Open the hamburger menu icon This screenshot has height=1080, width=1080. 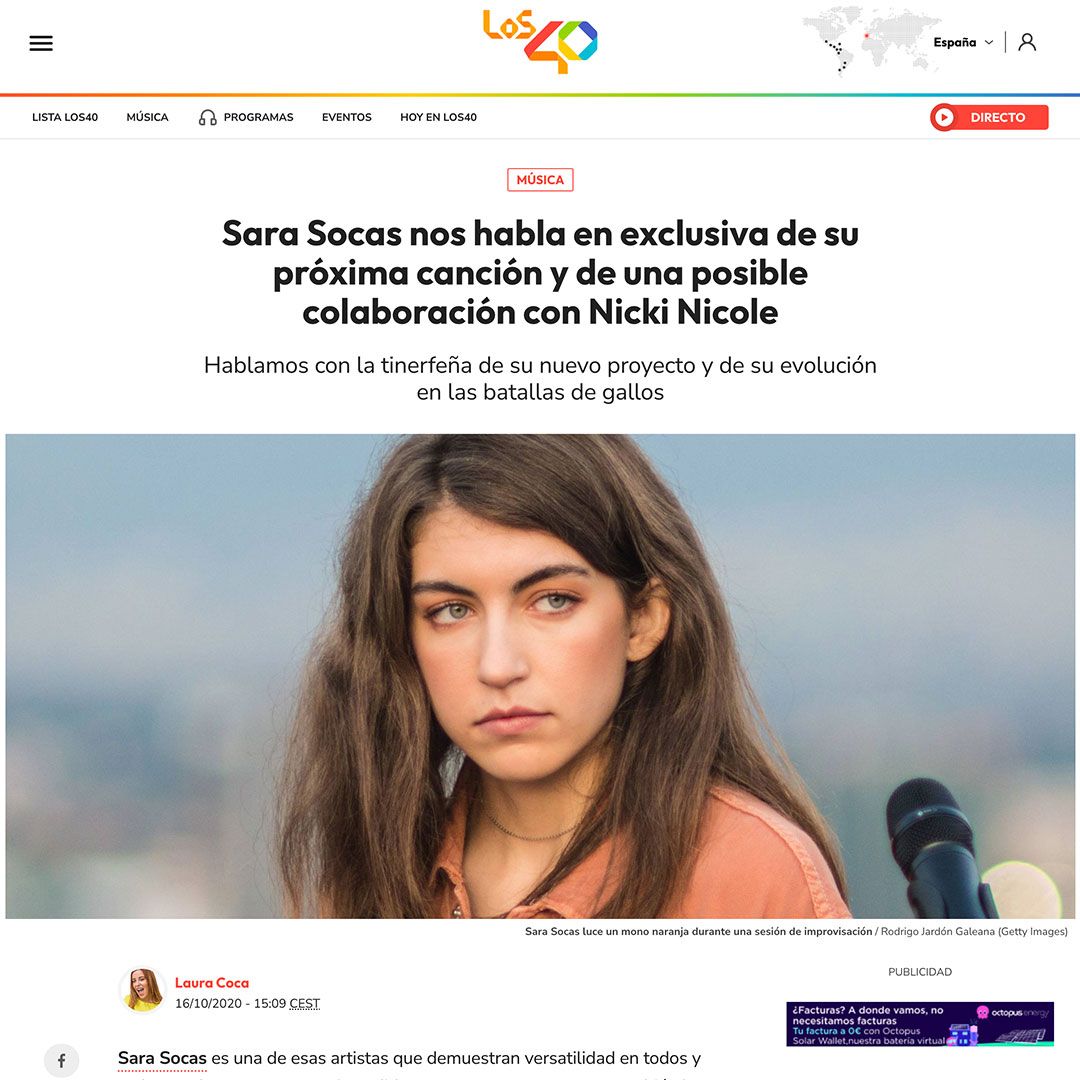(x=41, y=43)
